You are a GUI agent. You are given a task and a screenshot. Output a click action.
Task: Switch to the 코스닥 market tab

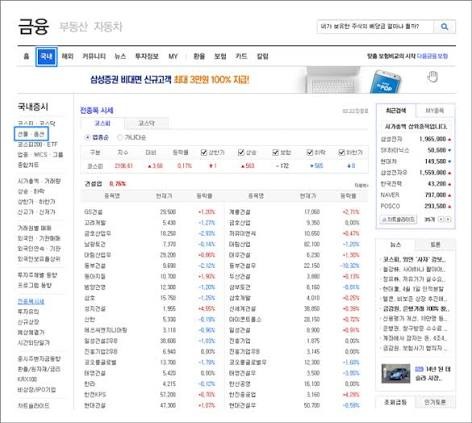tap(146, 123)
